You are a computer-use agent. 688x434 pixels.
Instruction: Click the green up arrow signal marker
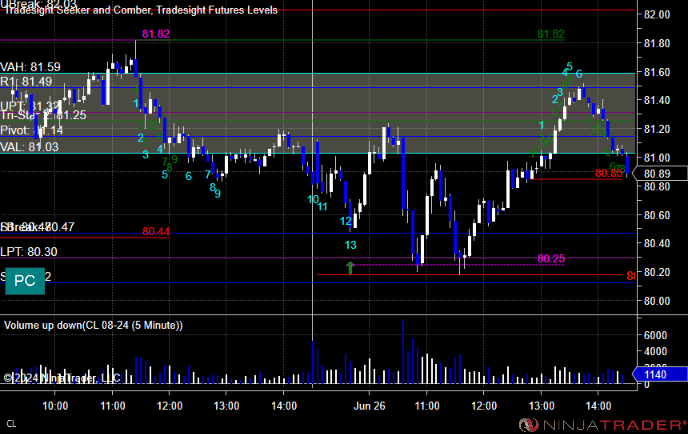[350, 268]
